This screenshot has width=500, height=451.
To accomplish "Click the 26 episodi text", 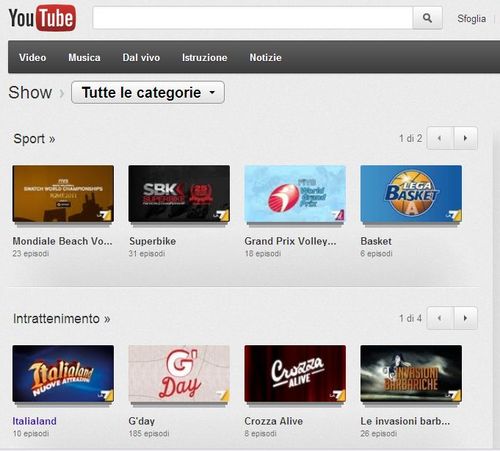I will 379,434.
